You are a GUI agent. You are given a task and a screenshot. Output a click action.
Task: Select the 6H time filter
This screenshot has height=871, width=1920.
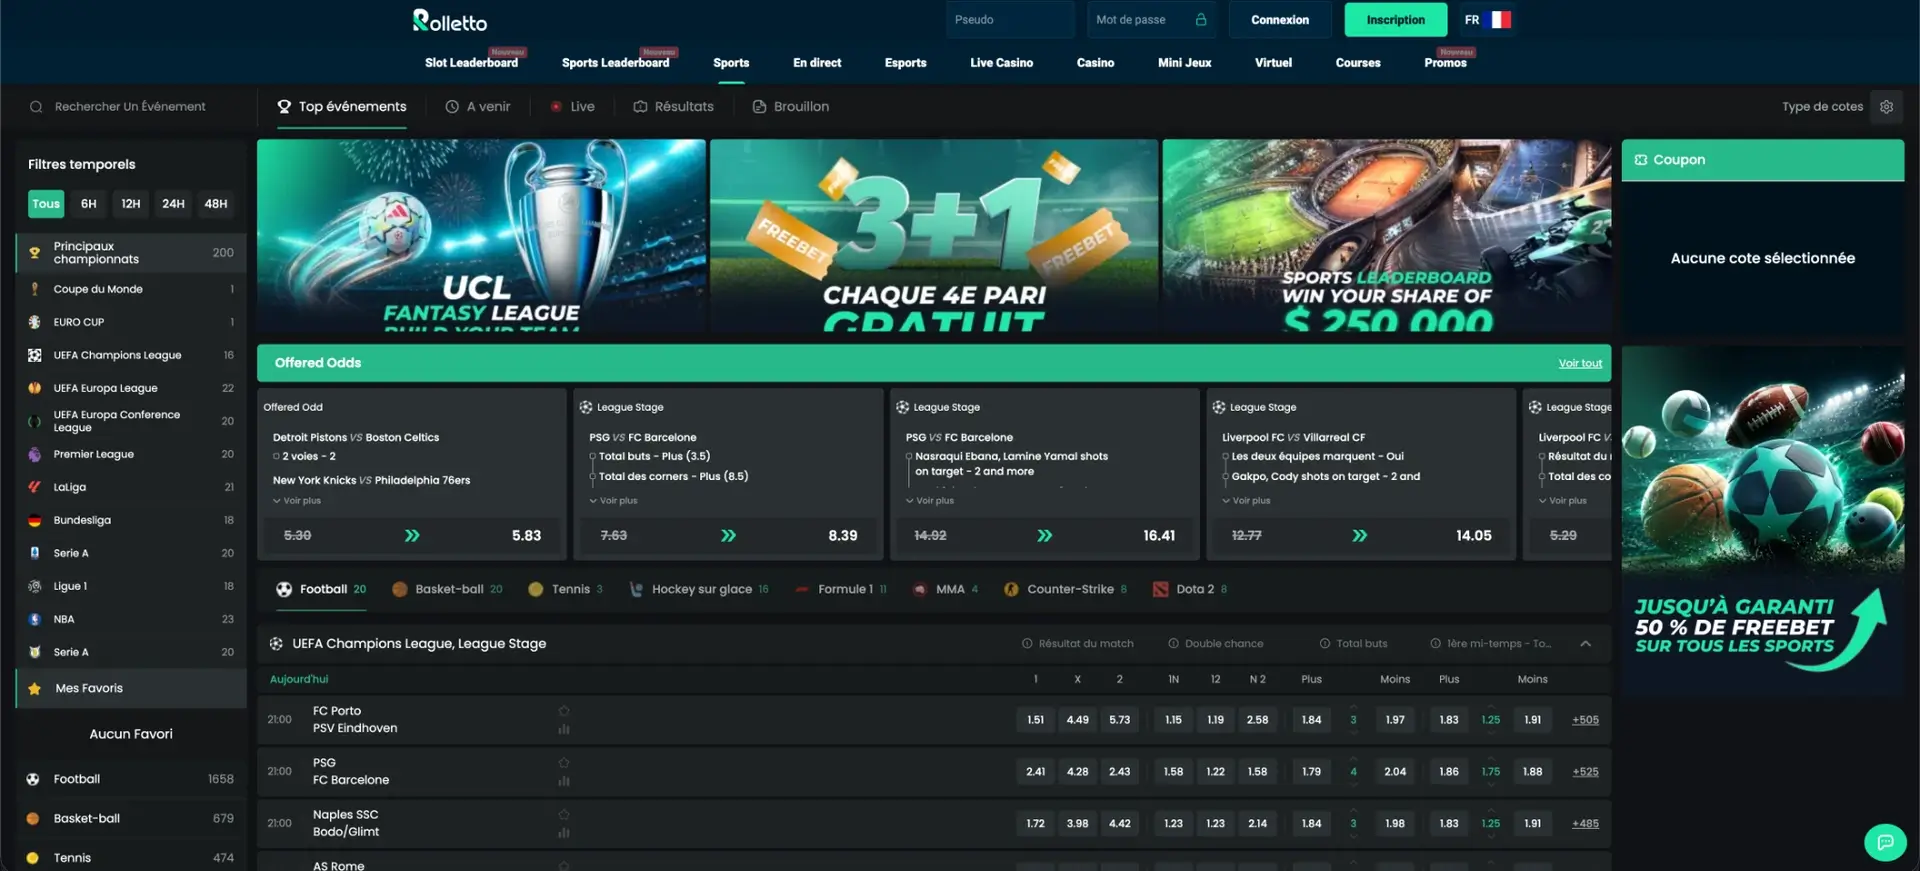(89, 204)
